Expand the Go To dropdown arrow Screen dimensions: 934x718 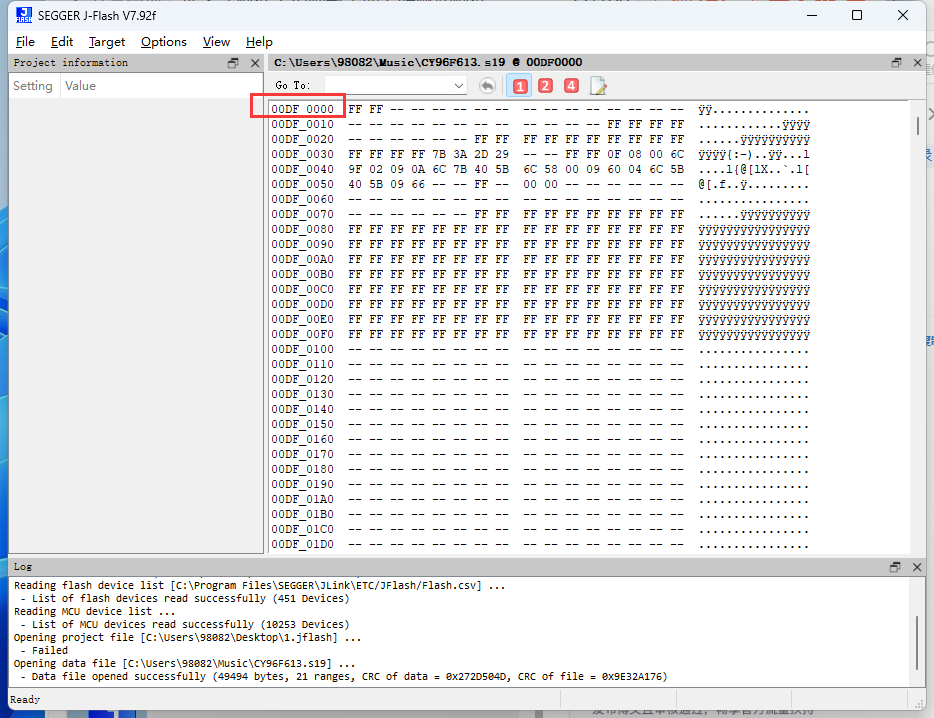pos(459,86)
